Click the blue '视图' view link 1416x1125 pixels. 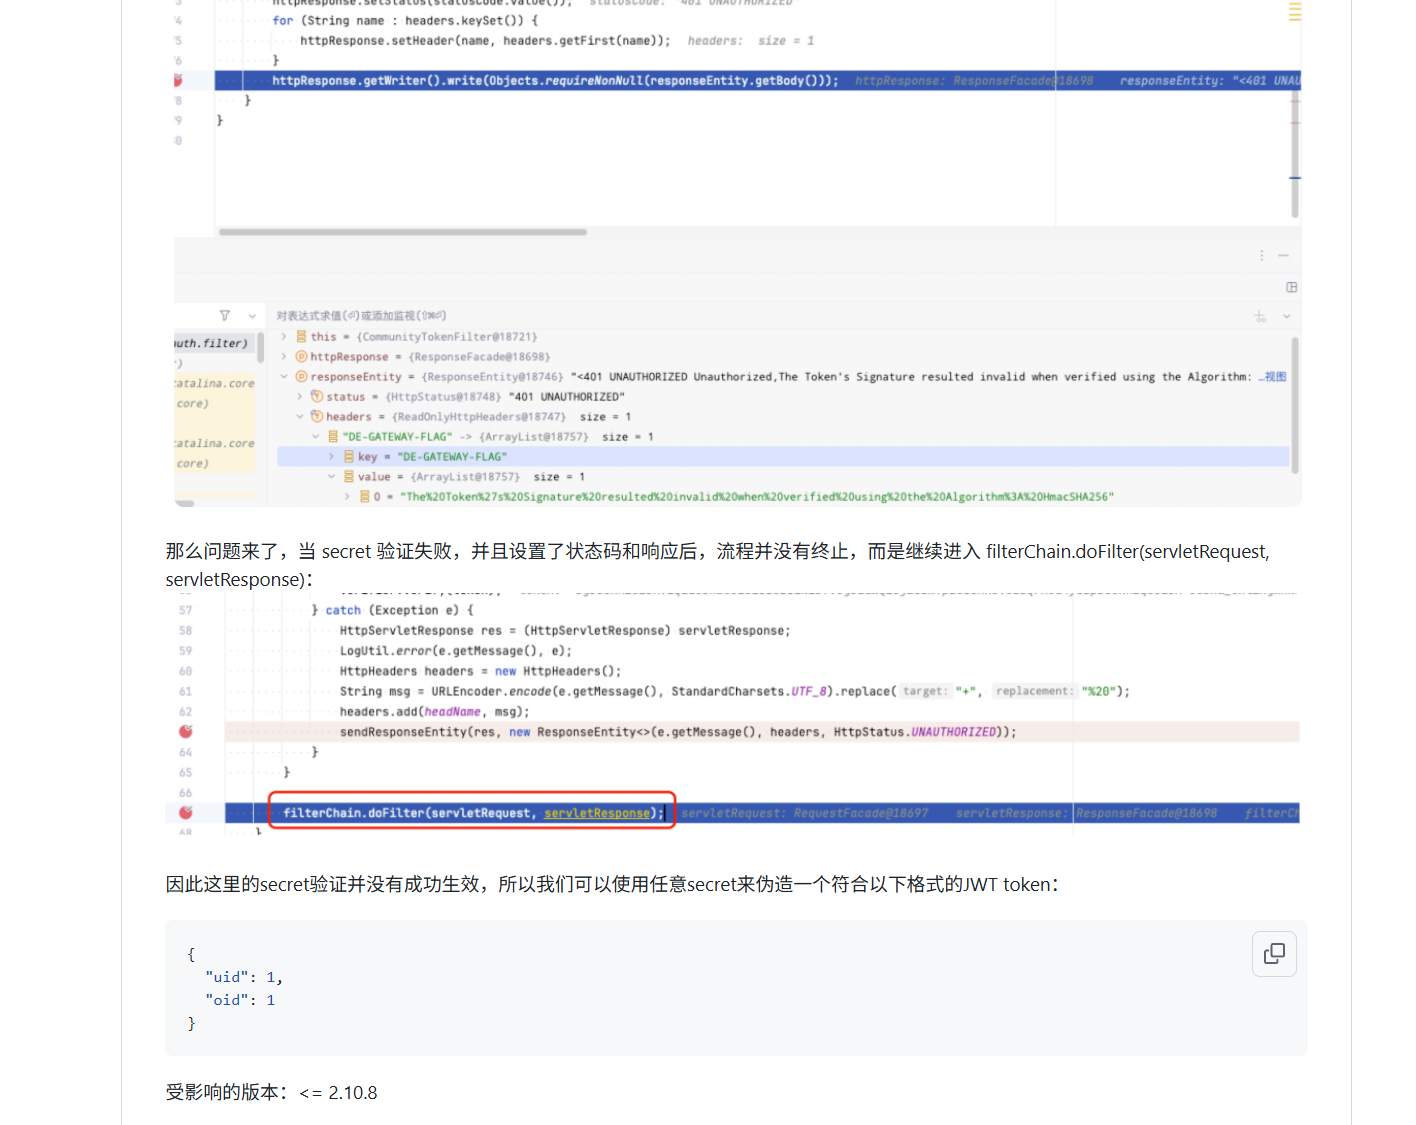pos(1274,377)
